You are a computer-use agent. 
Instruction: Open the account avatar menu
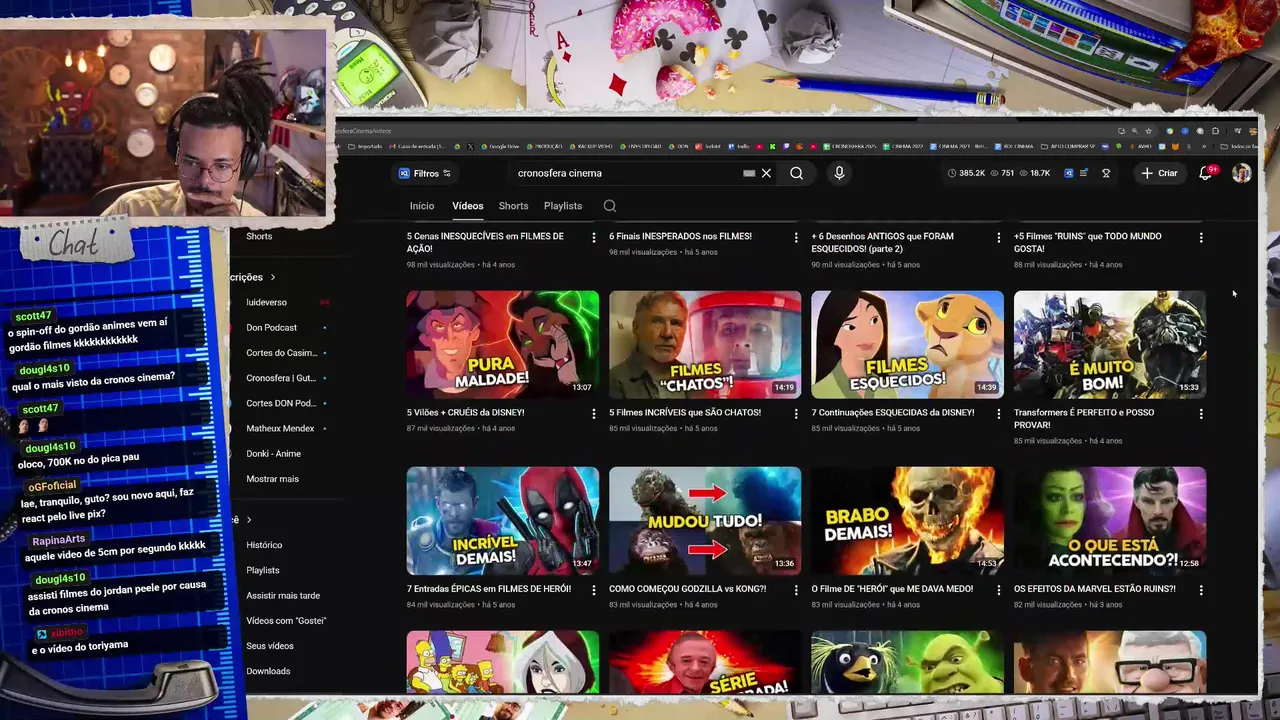click(1241, 173)
